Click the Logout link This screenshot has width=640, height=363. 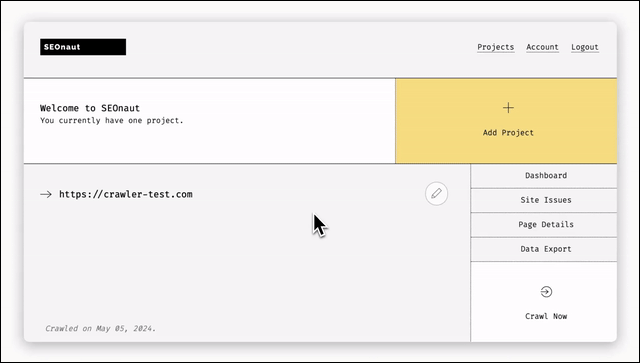(x=585, y=47)
